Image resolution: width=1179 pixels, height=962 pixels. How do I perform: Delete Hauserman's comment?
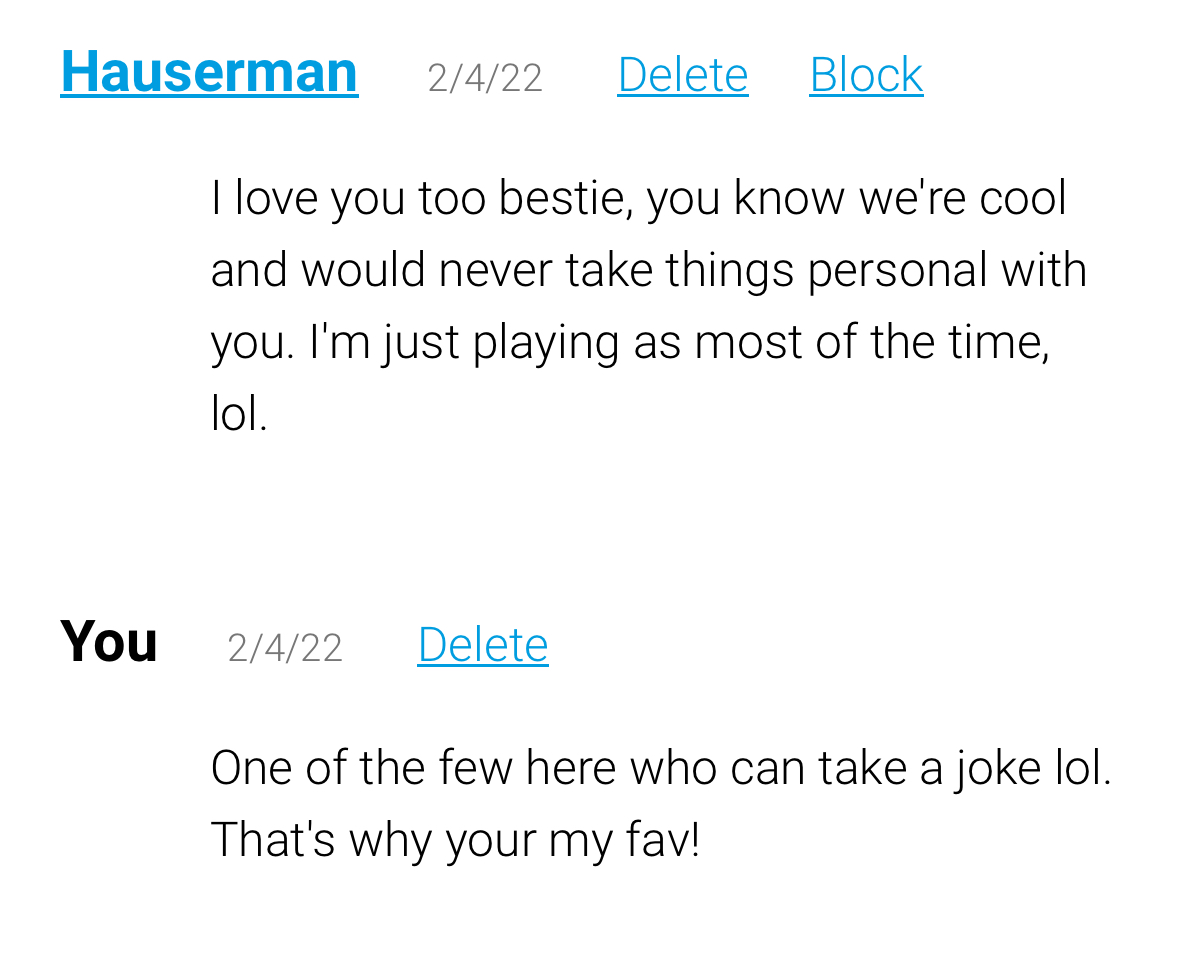683,75
